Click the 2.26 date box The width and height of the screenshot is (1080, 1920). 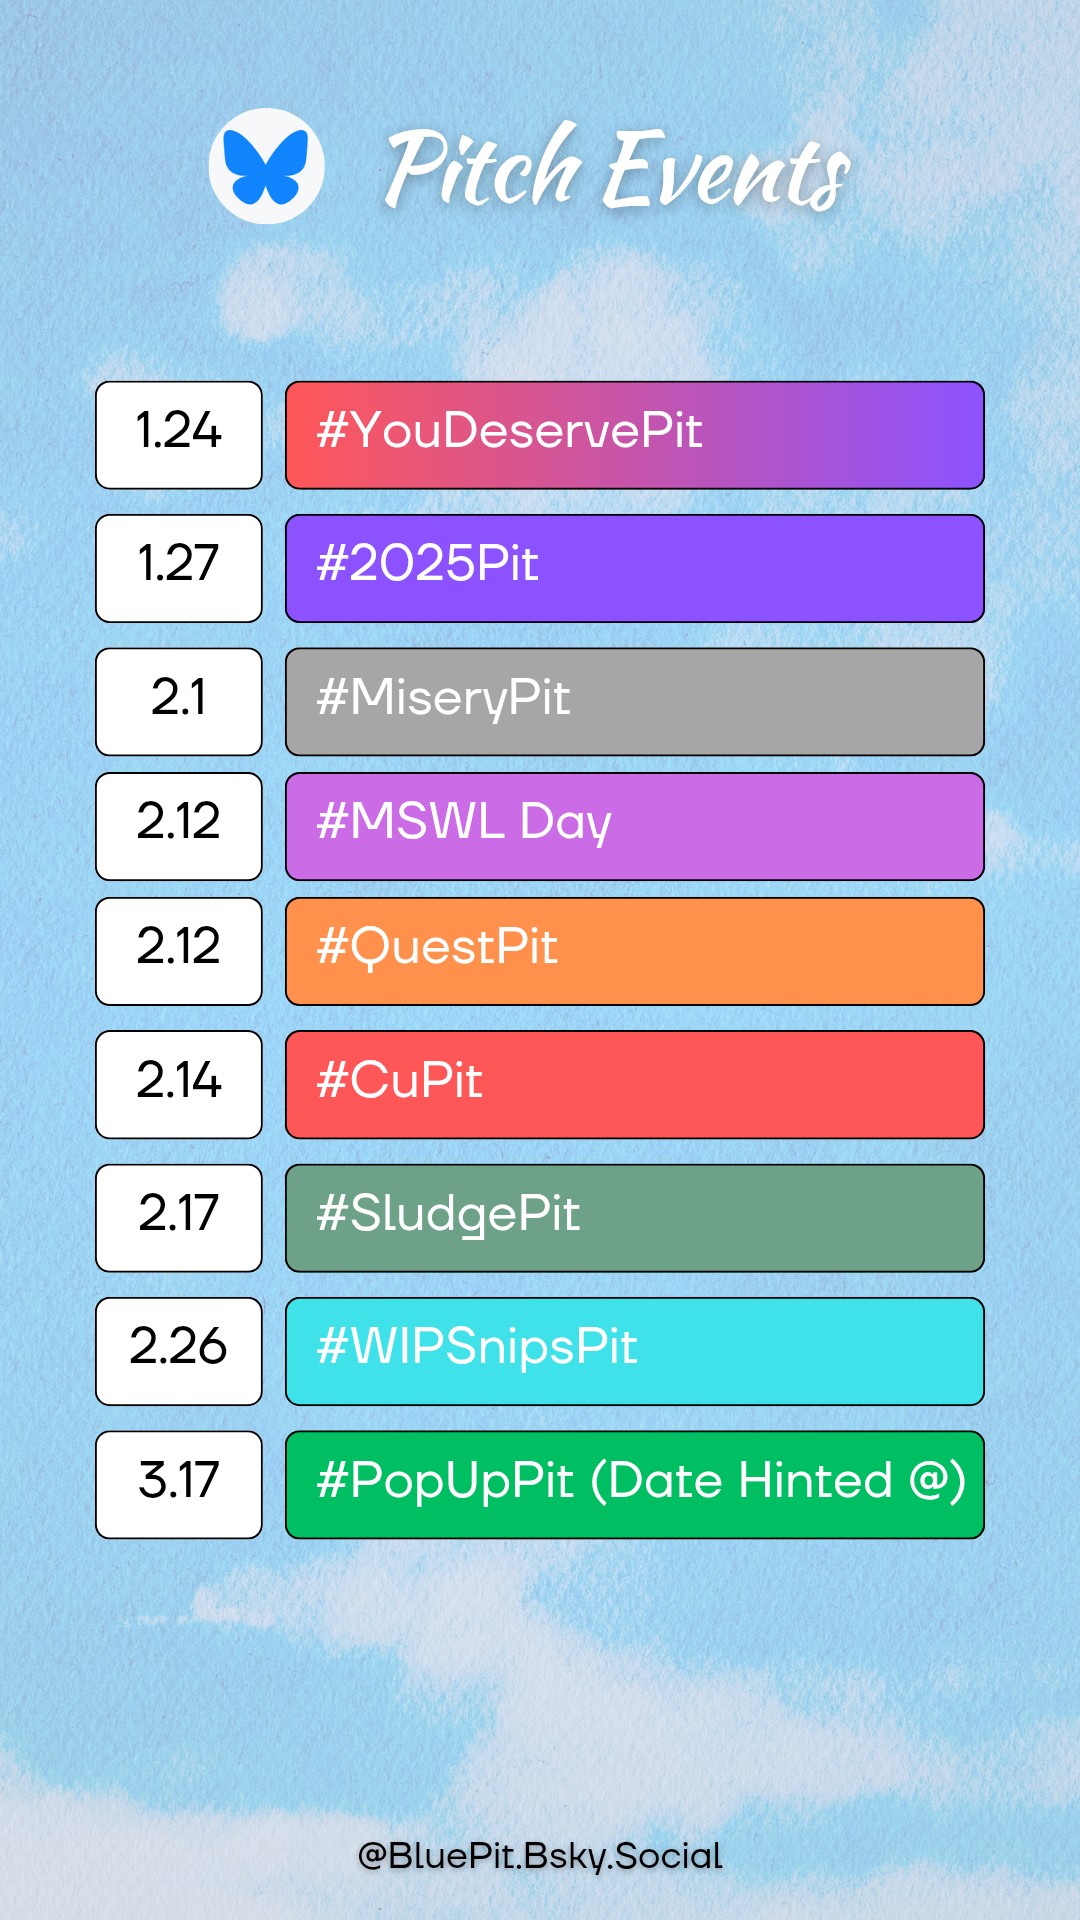click(179, 1351)
